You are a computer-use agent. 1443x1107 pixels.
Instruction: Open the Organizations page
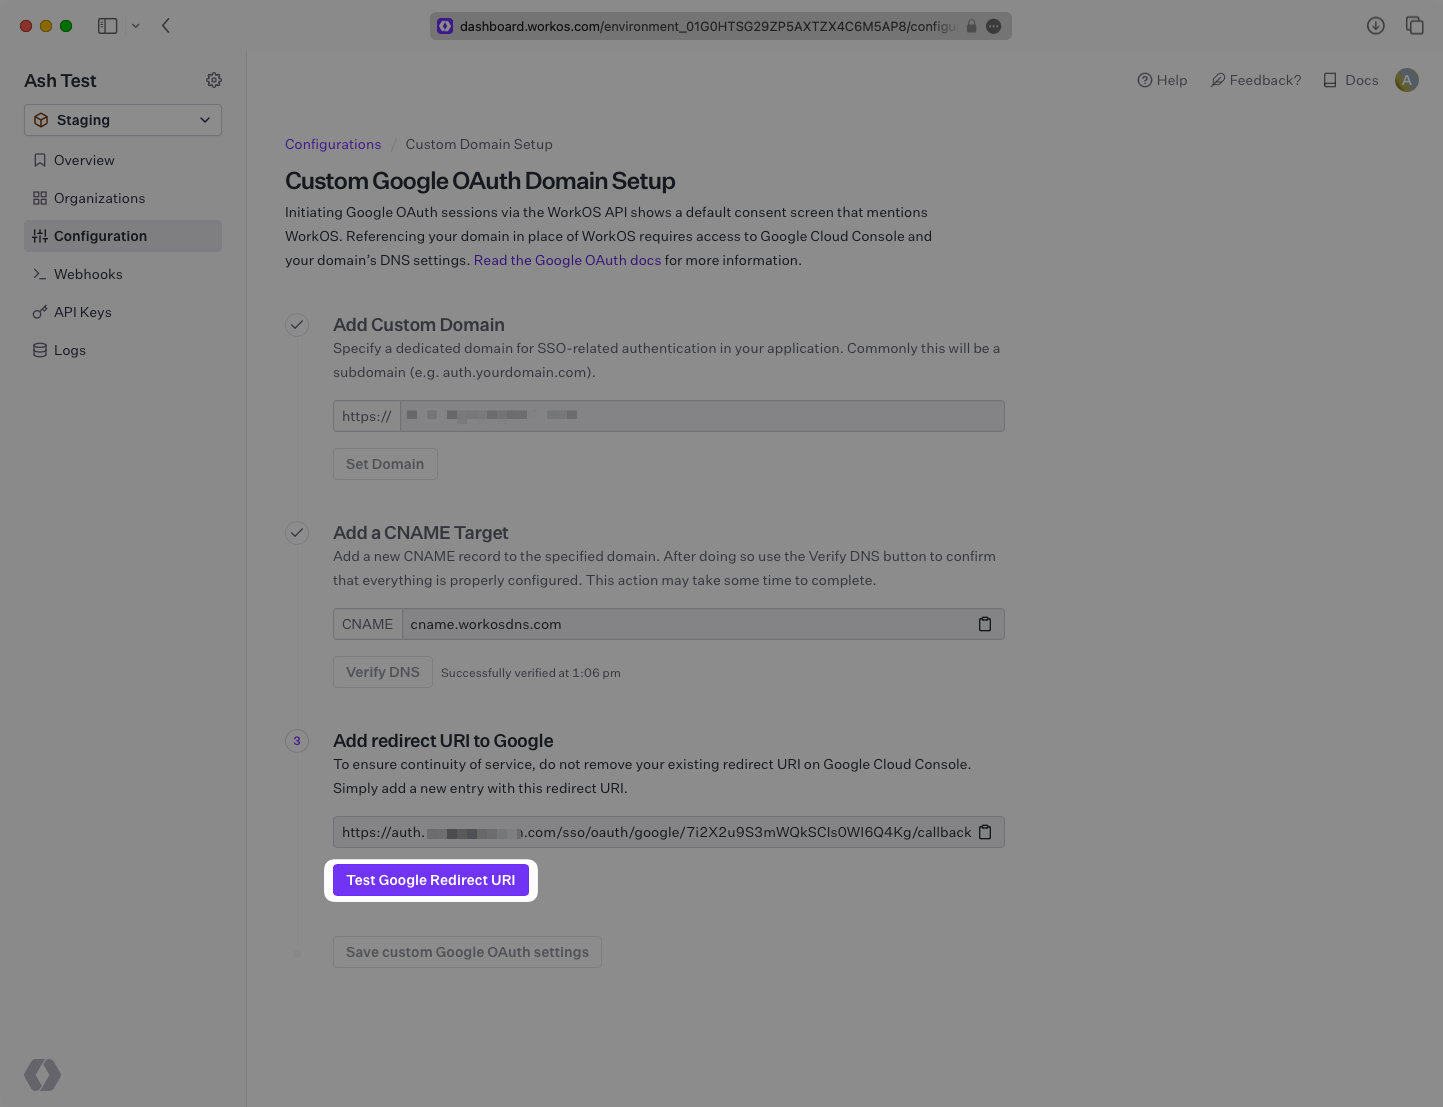point(100,197)
